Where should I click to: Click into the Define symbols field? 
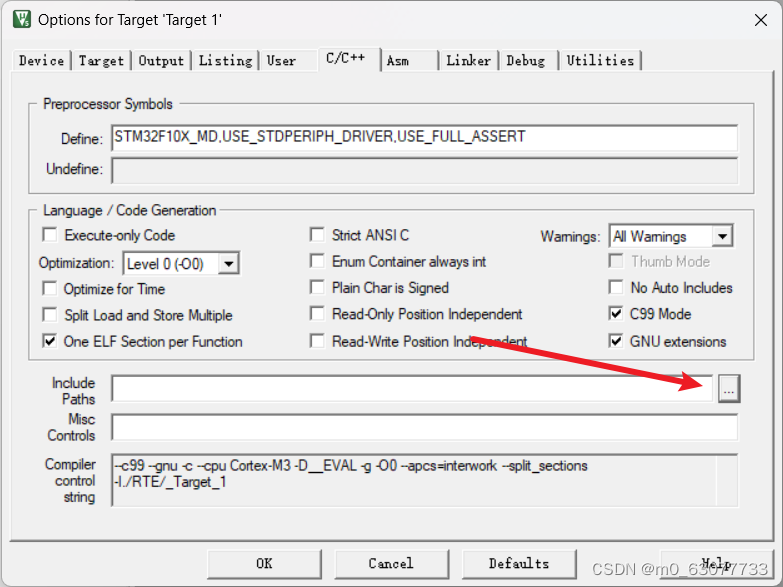pyautogui.click(x=424, y=137)
